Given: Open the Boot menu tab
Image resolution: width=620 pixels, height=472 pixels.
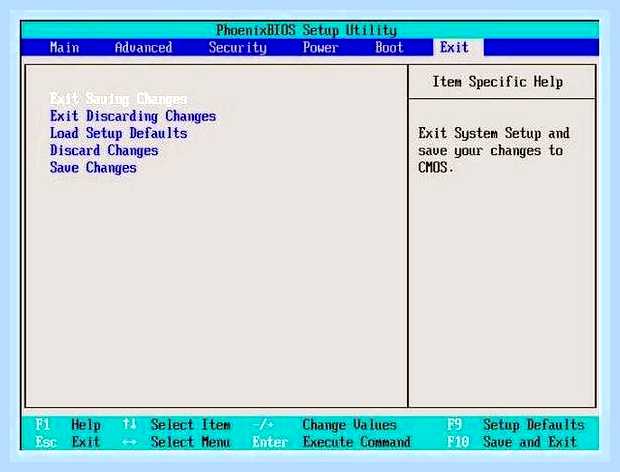Looking at the screenshot, I should click(389, 47).
